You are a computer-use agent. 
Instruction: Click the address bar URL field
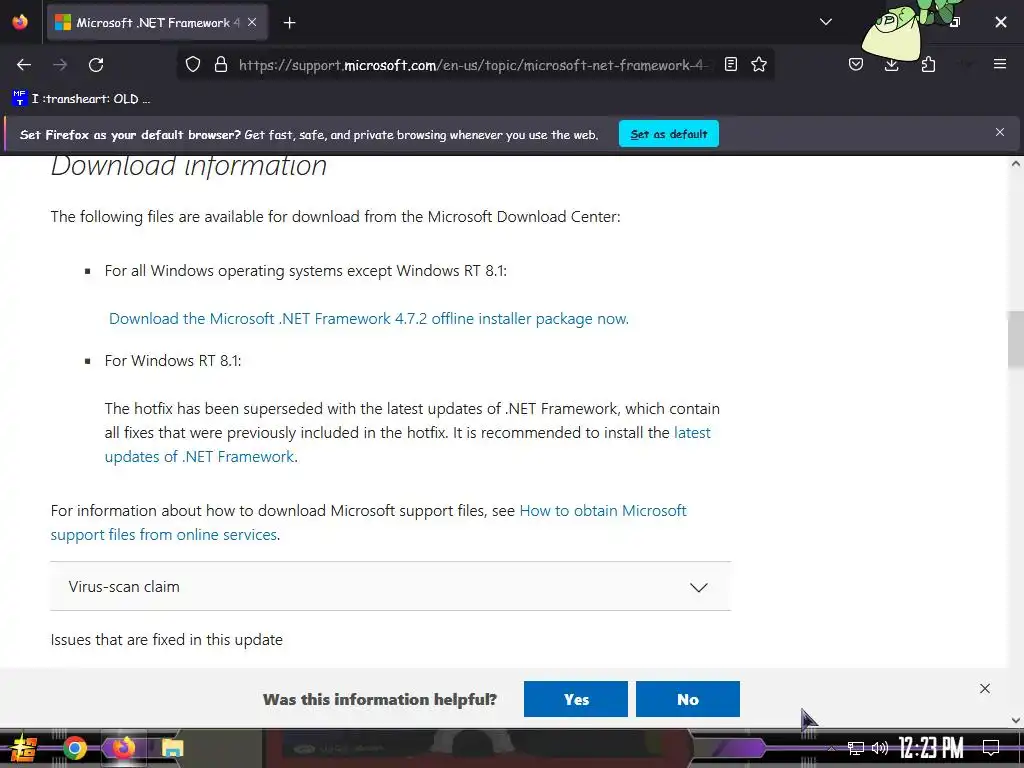473,65
